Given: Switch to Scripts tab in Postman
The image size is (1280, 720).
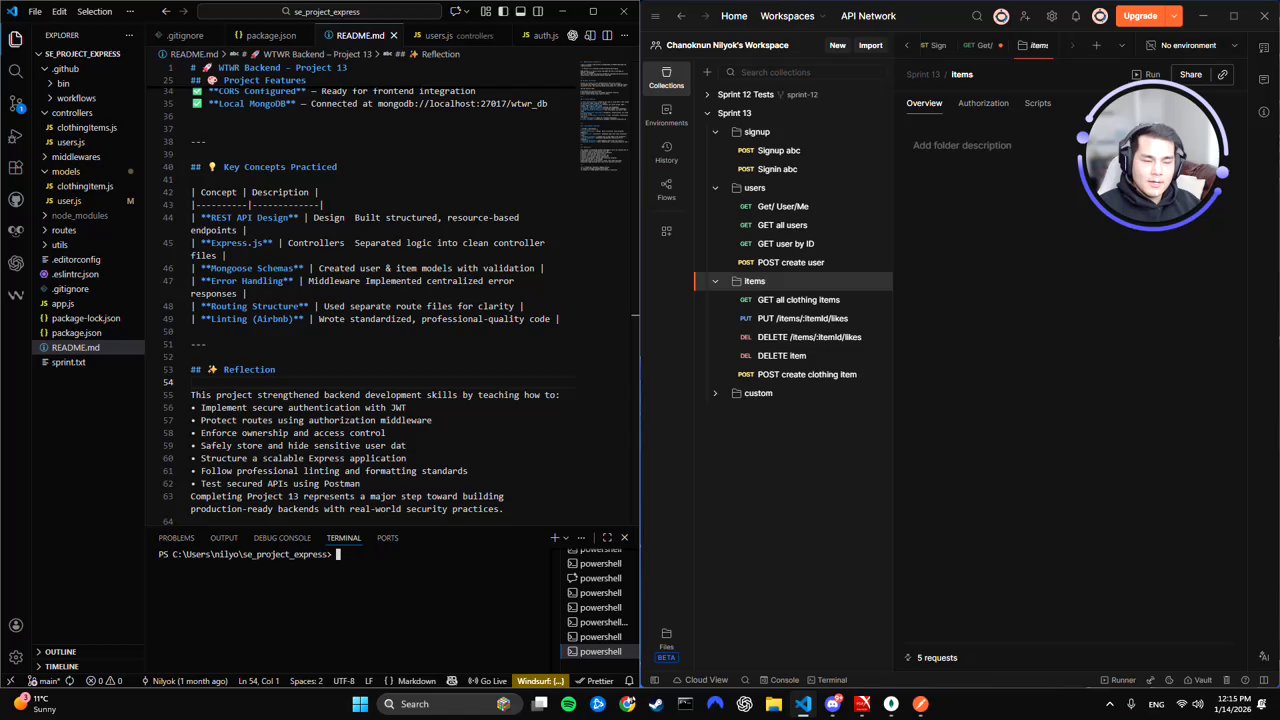Looking at the screenshot, I should click(x=1037, y=103).
